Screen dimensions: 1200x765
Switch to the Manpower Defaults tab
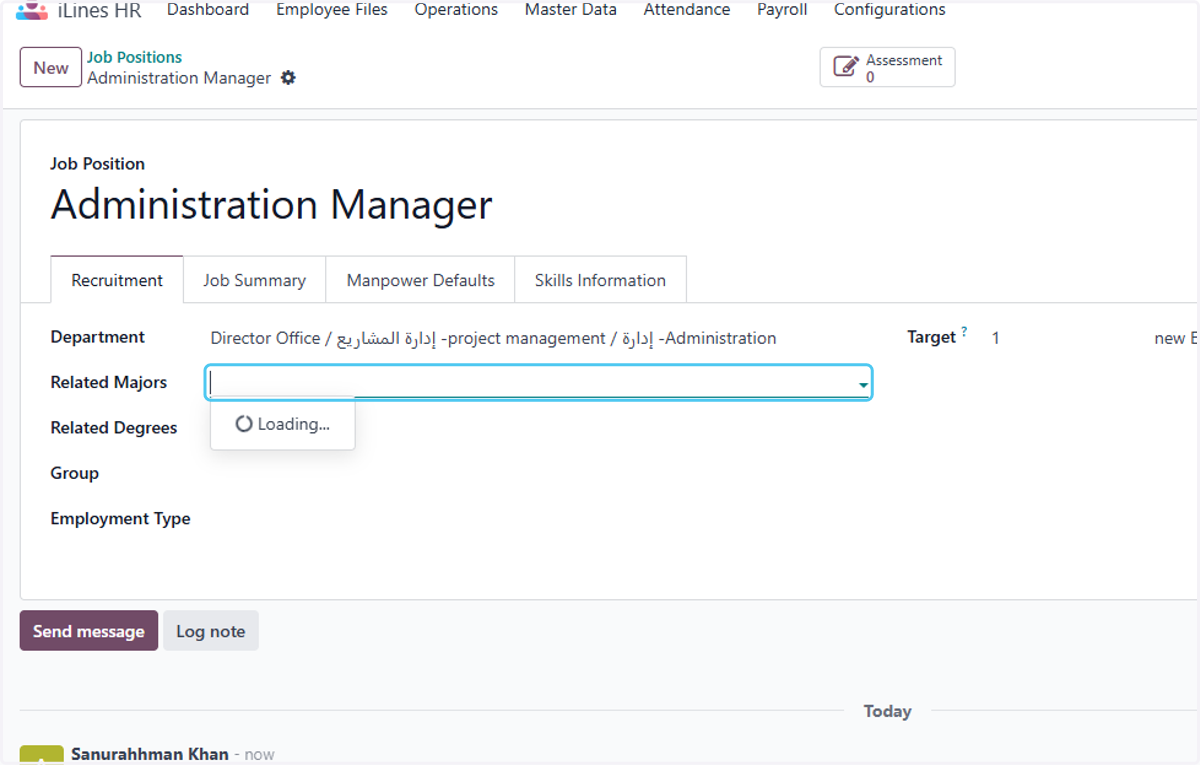click(421, 280)
